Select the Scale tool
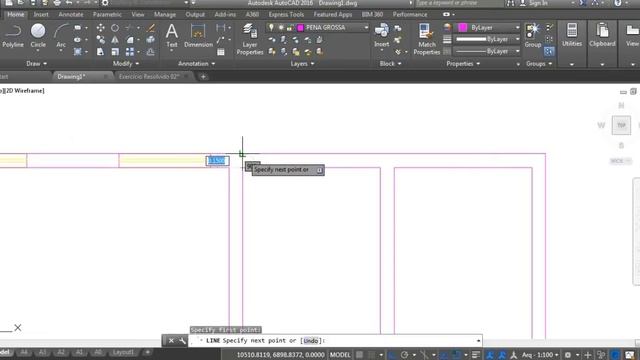 (x=115, y=52)
